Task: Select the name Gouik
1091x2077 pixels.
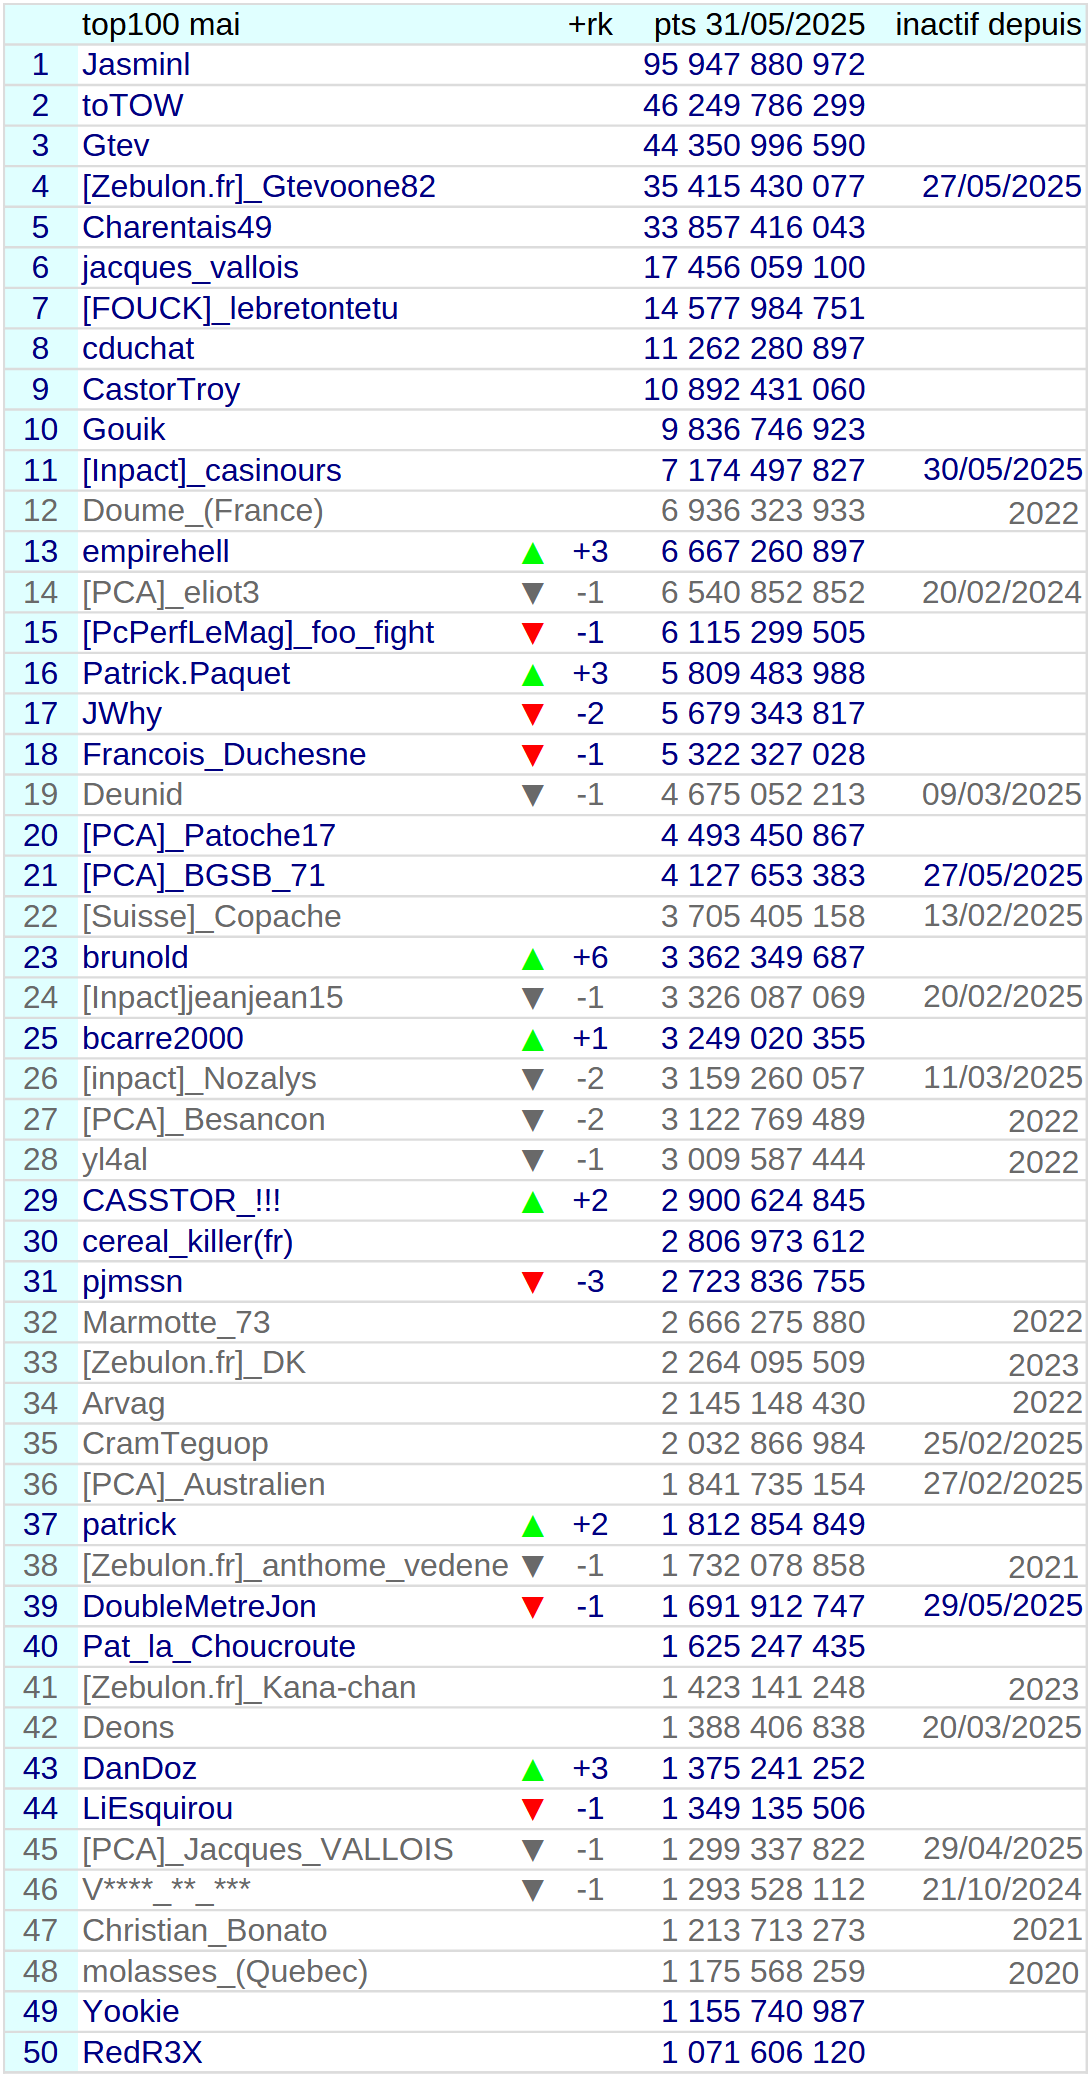Action: point(124,429)
